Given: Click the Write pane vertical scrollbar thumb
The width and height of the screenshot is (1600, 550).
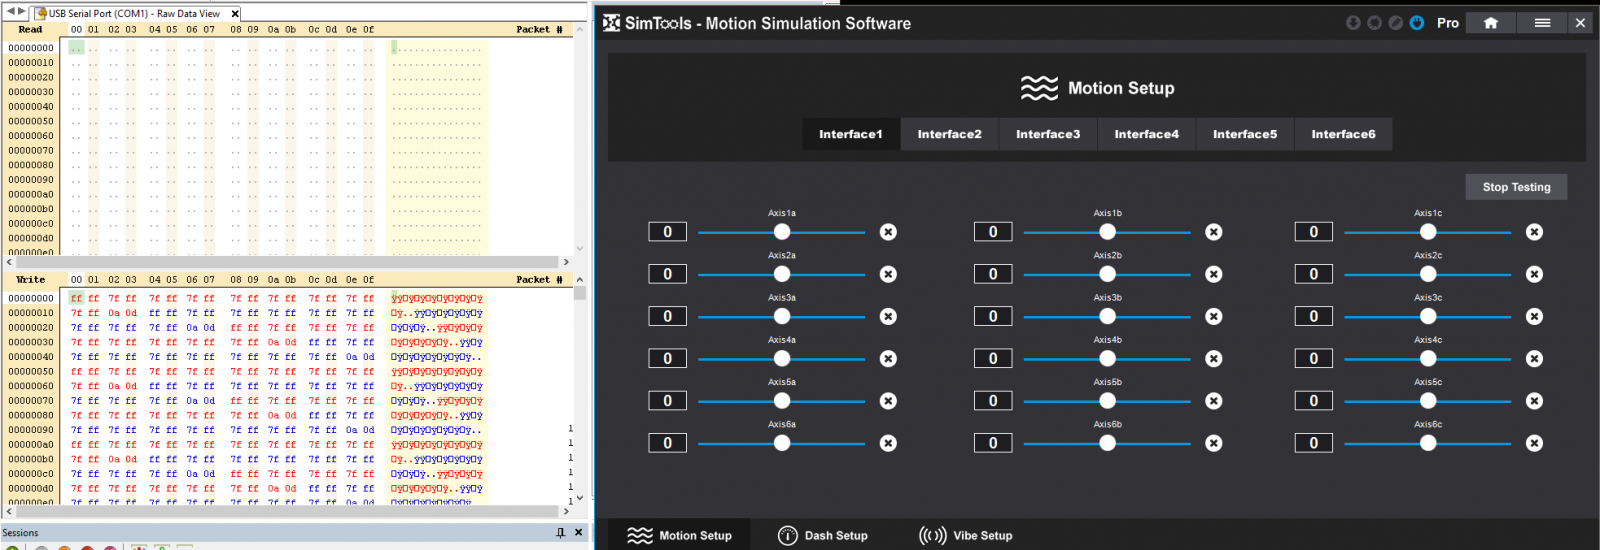Looking at the screenshot, I should coord(580,294).
